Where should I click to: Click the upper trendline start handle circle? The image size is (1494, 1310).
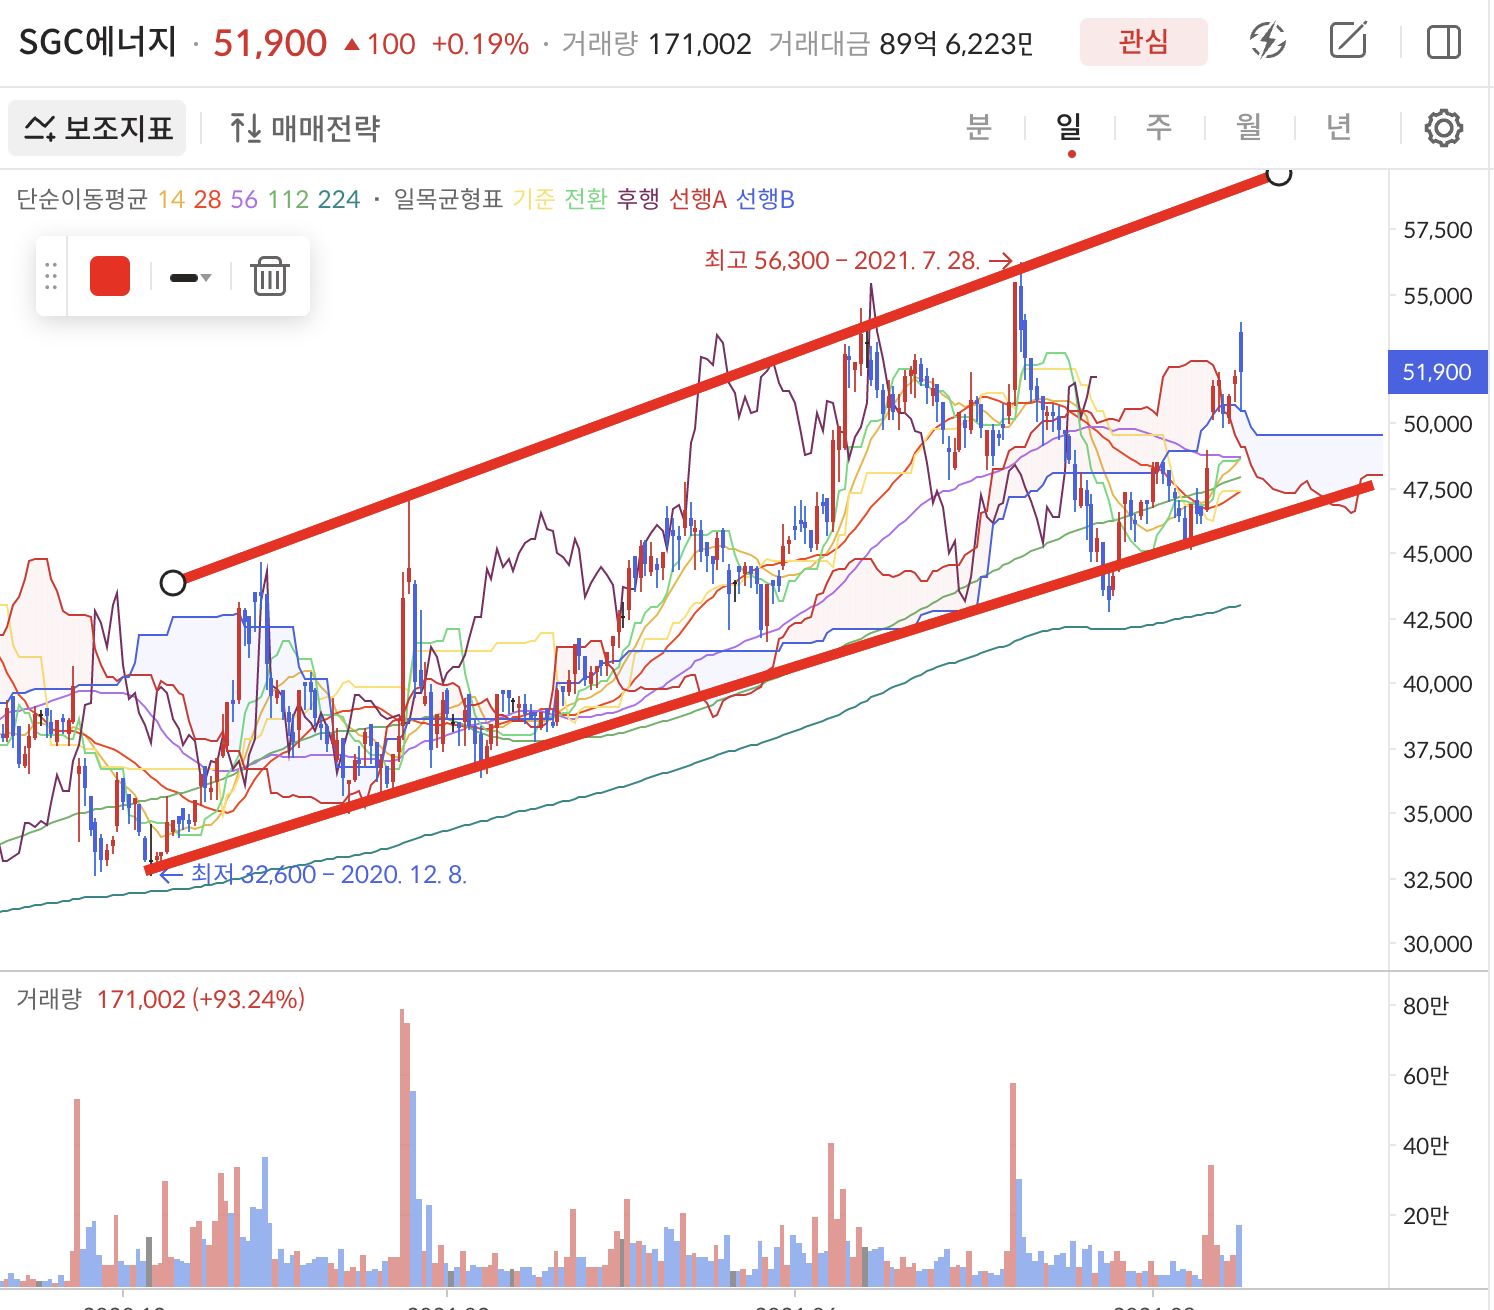[x=173, y=583]
